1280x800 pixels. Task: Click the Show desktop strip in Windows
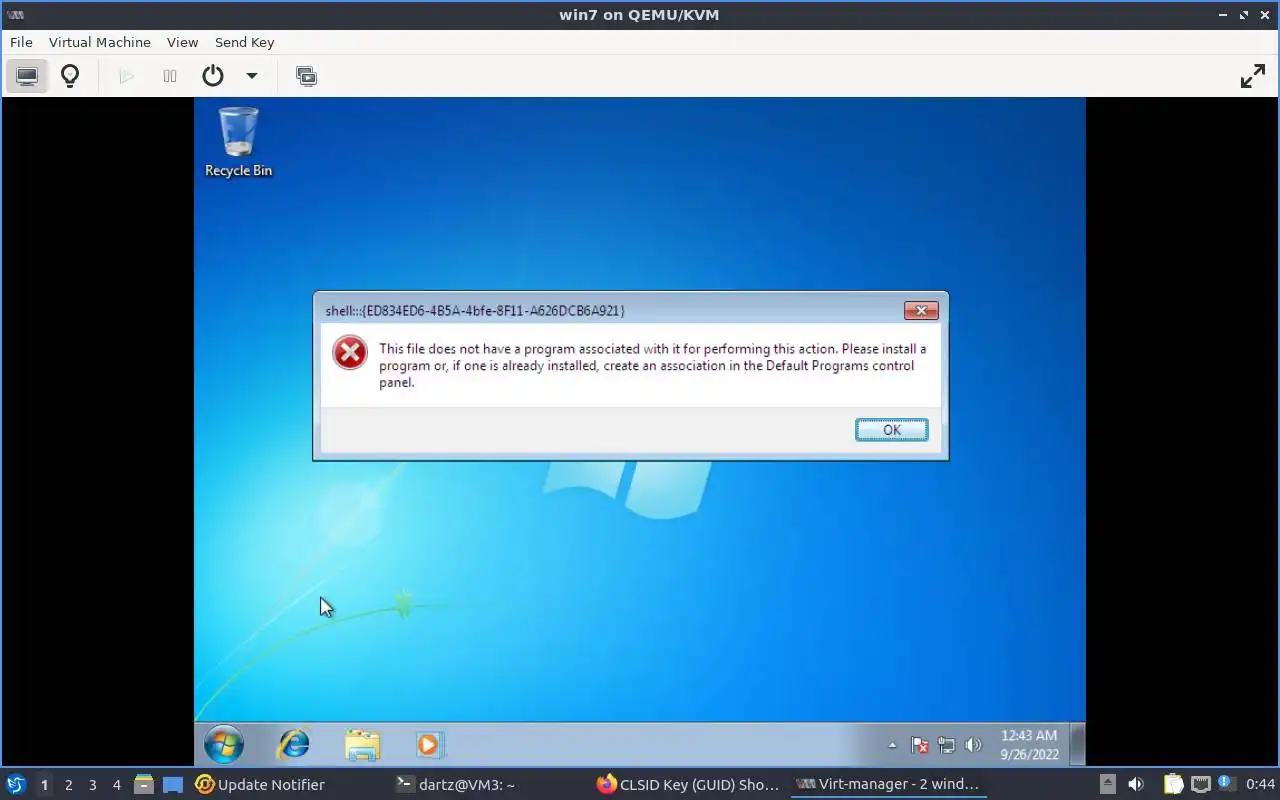[1078, 745]
